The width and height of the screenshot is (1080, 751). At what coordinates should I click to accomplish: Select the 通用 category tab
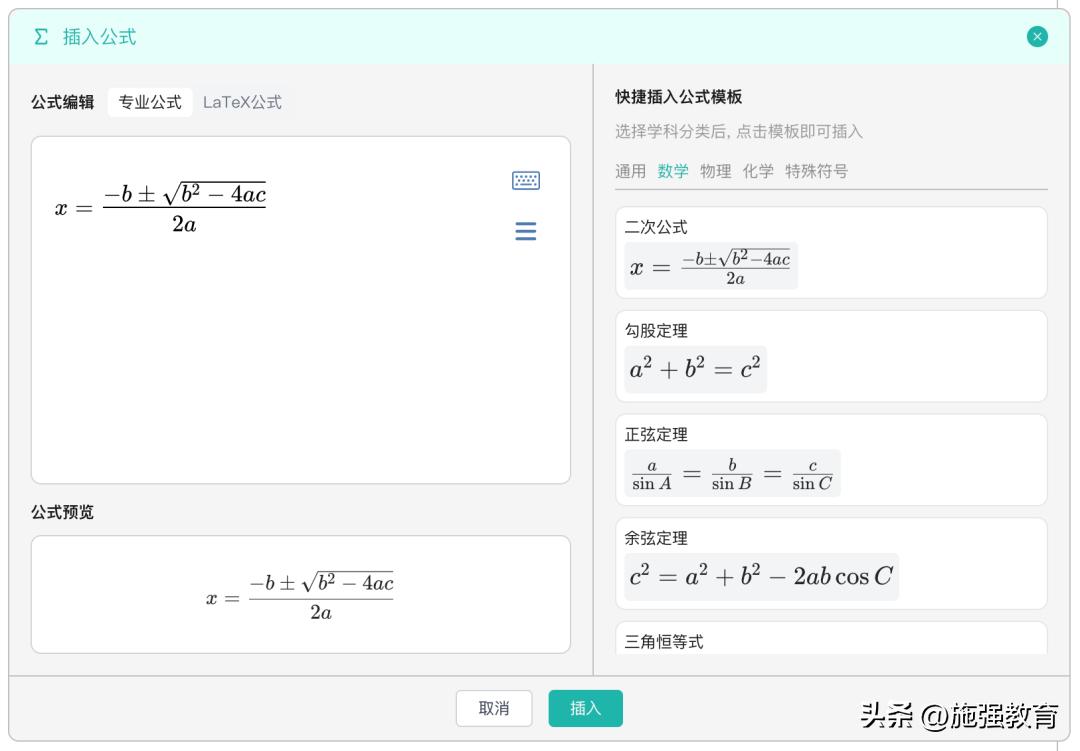[x=630, y=171]
